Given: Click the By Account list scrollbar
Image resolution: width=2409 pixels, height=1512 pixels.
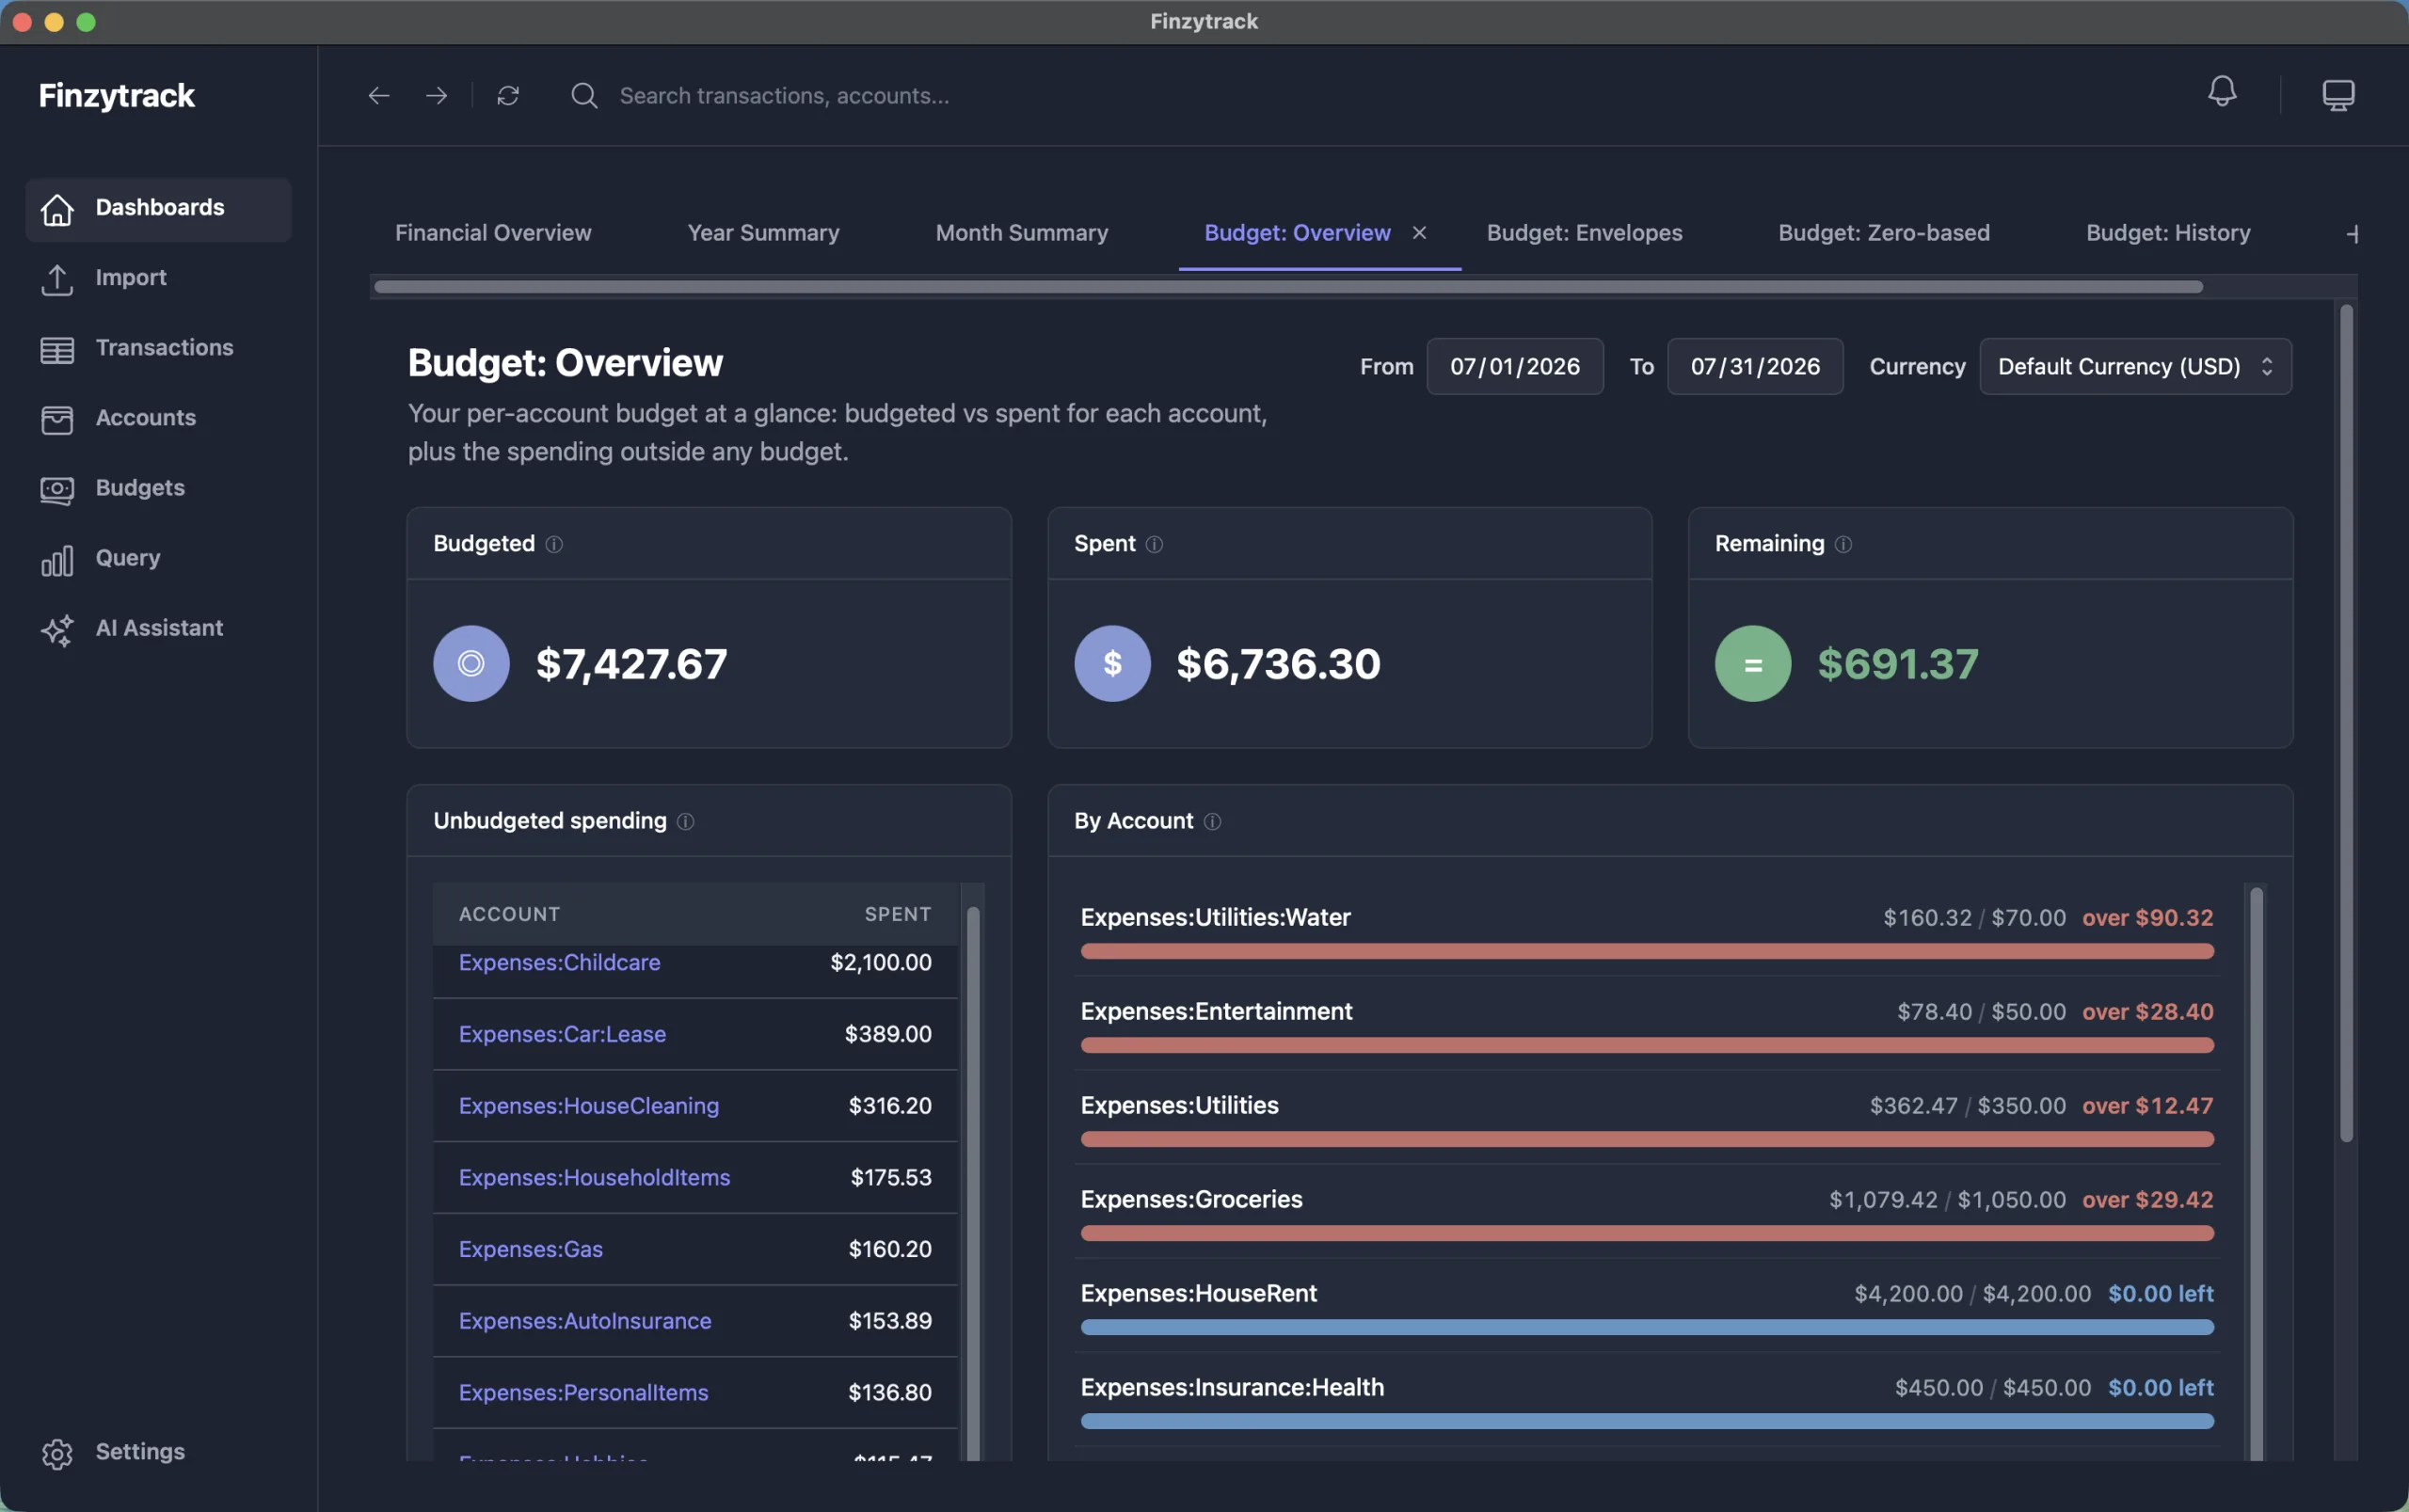Looking at the screenshot, I should pos(2256,1175).
